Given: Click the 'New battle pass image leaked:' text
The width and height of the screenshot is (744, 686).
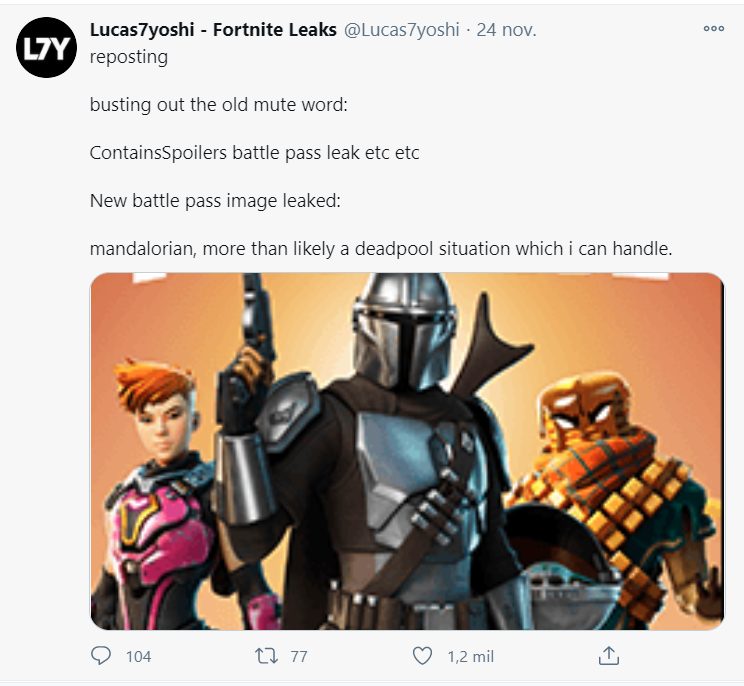Looking at the screenshot, I should click(215, 201).
